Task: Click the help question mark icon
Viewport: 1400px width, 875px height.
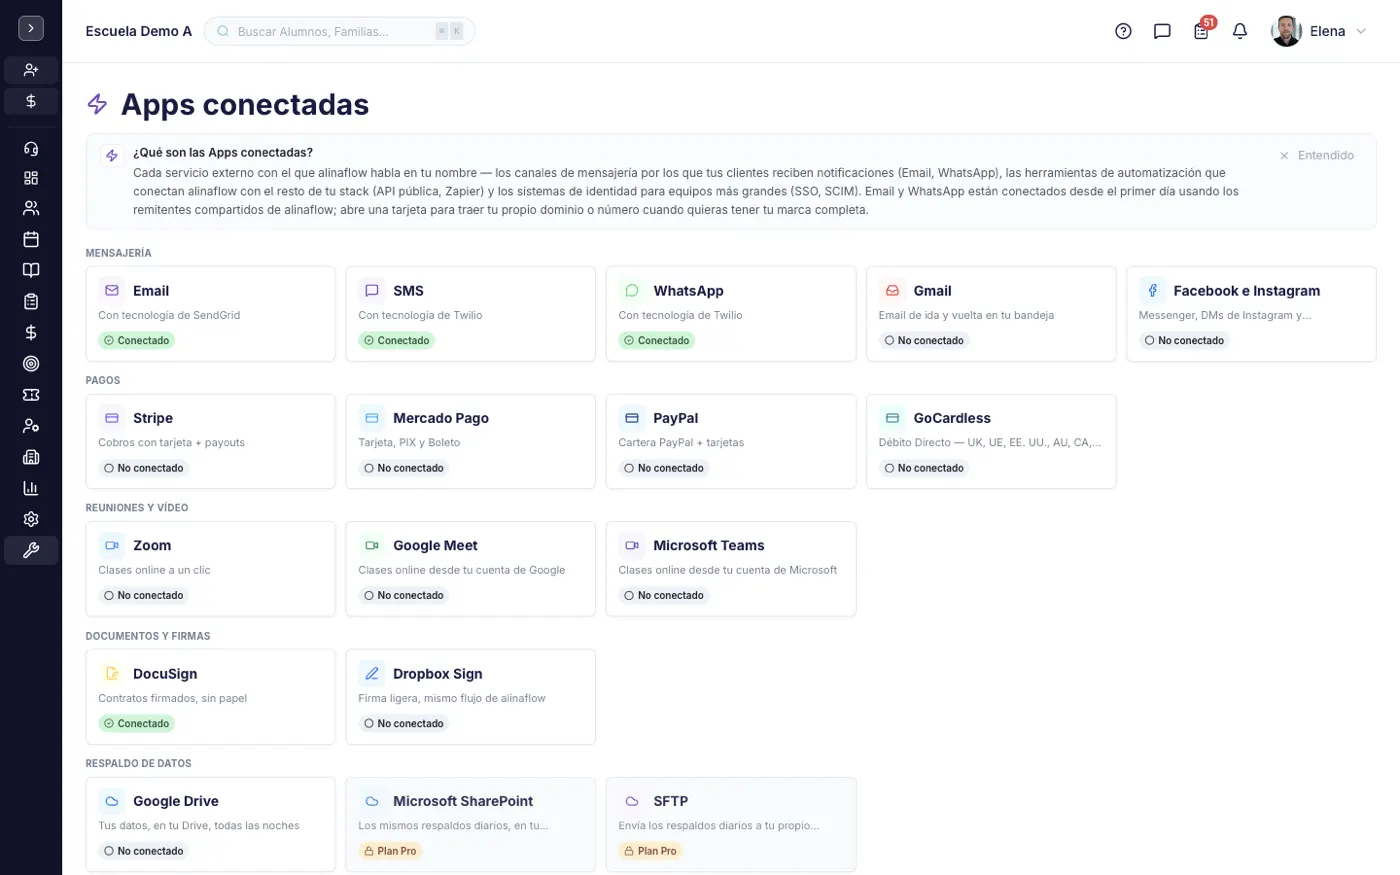Action: 1123,31
